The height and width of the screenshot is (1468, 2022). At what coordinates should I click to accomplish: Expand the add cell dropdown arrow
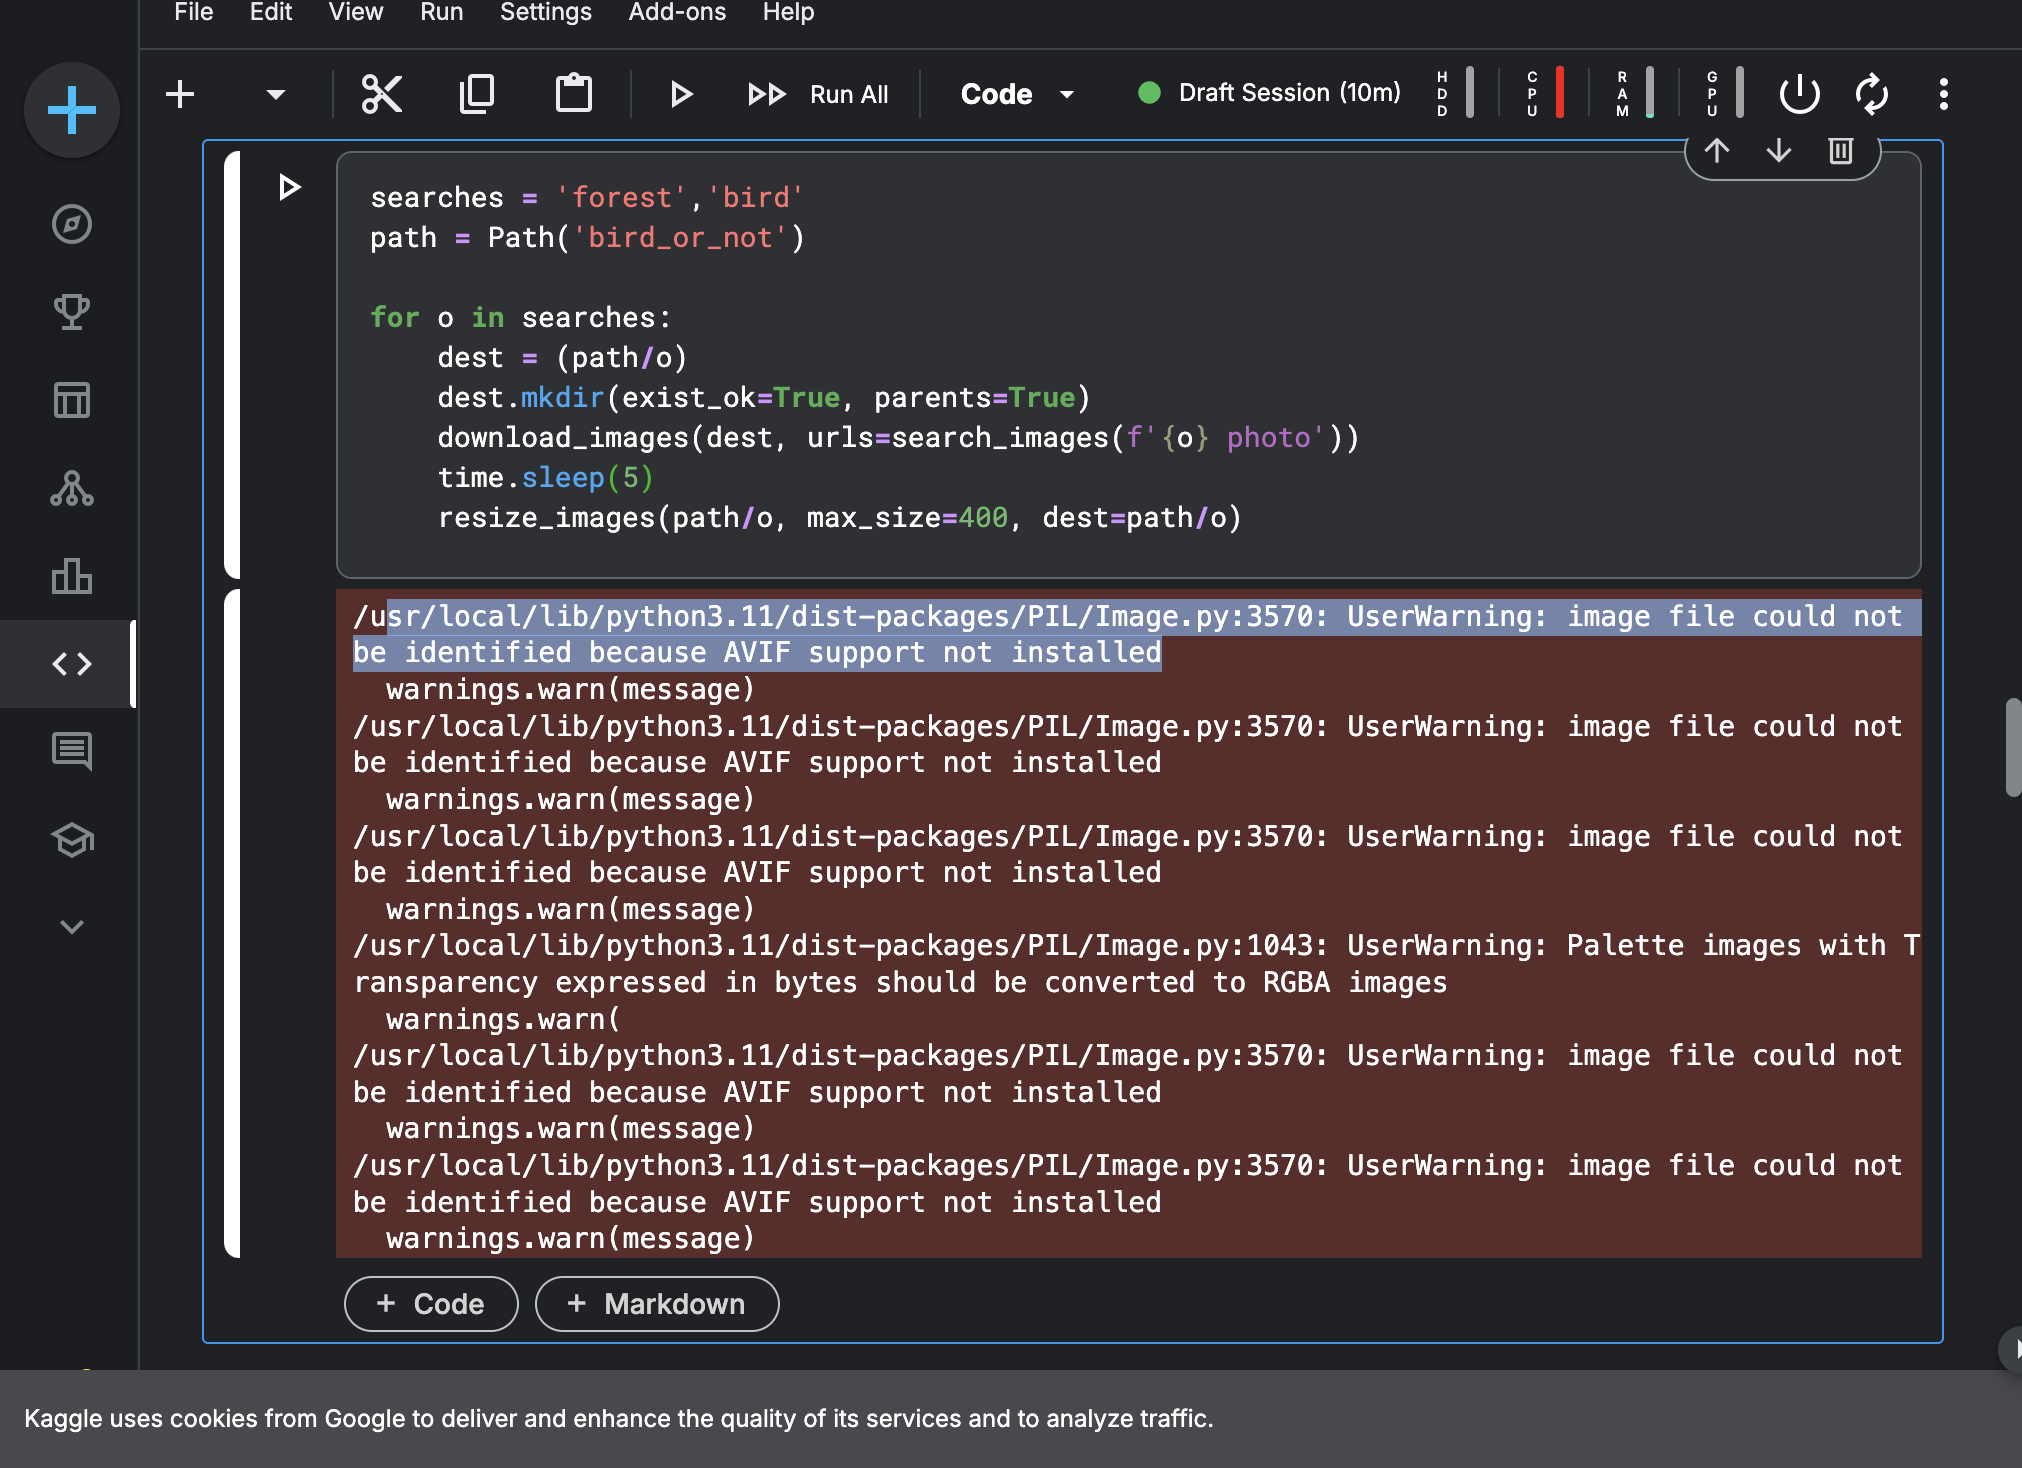point(276,94)
